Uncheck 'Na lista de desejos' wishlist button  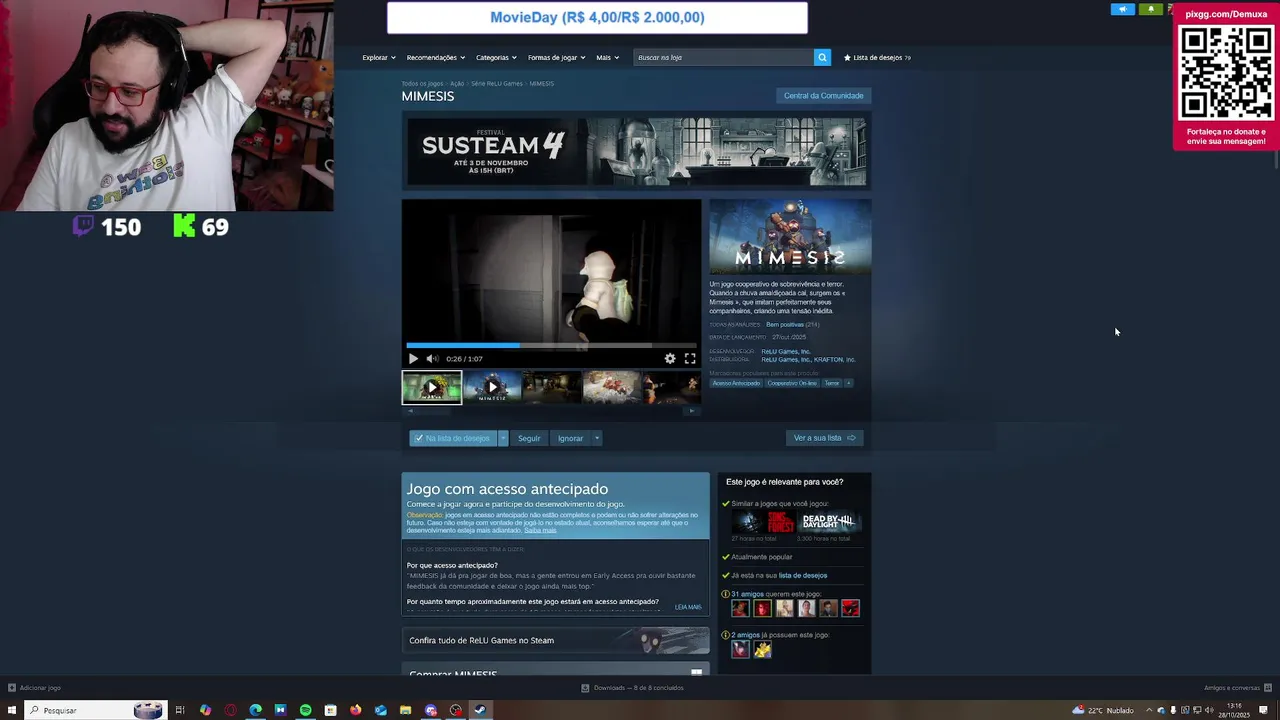[453, 438]
